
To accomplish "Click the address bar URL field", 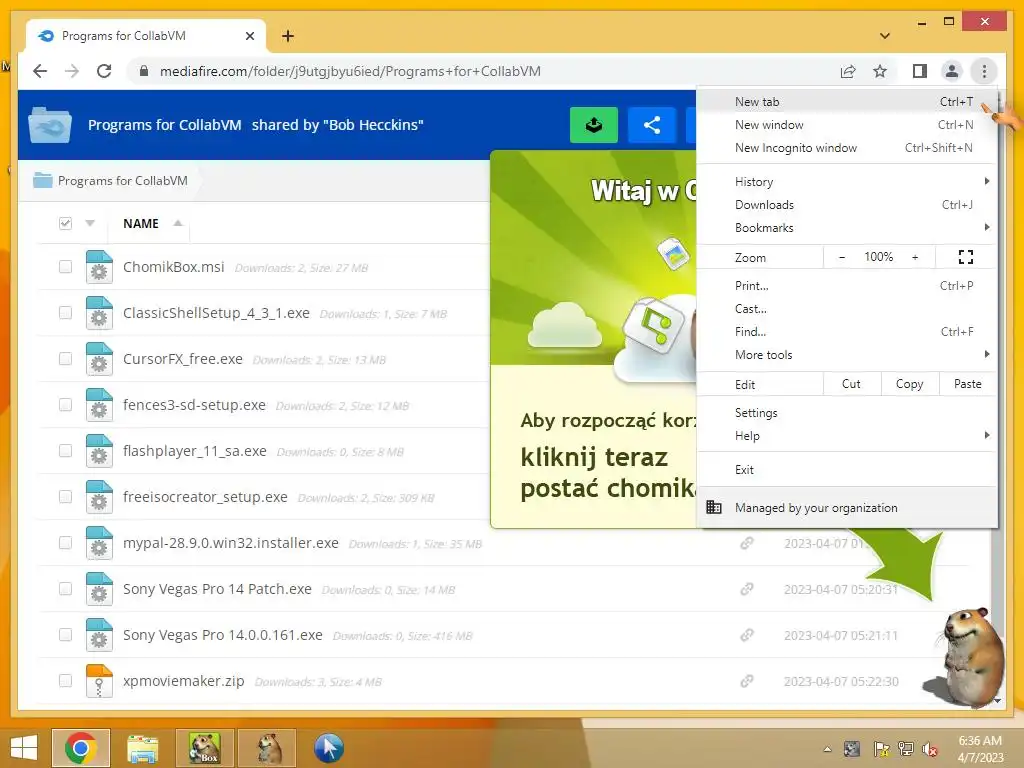I will point(350,71).
